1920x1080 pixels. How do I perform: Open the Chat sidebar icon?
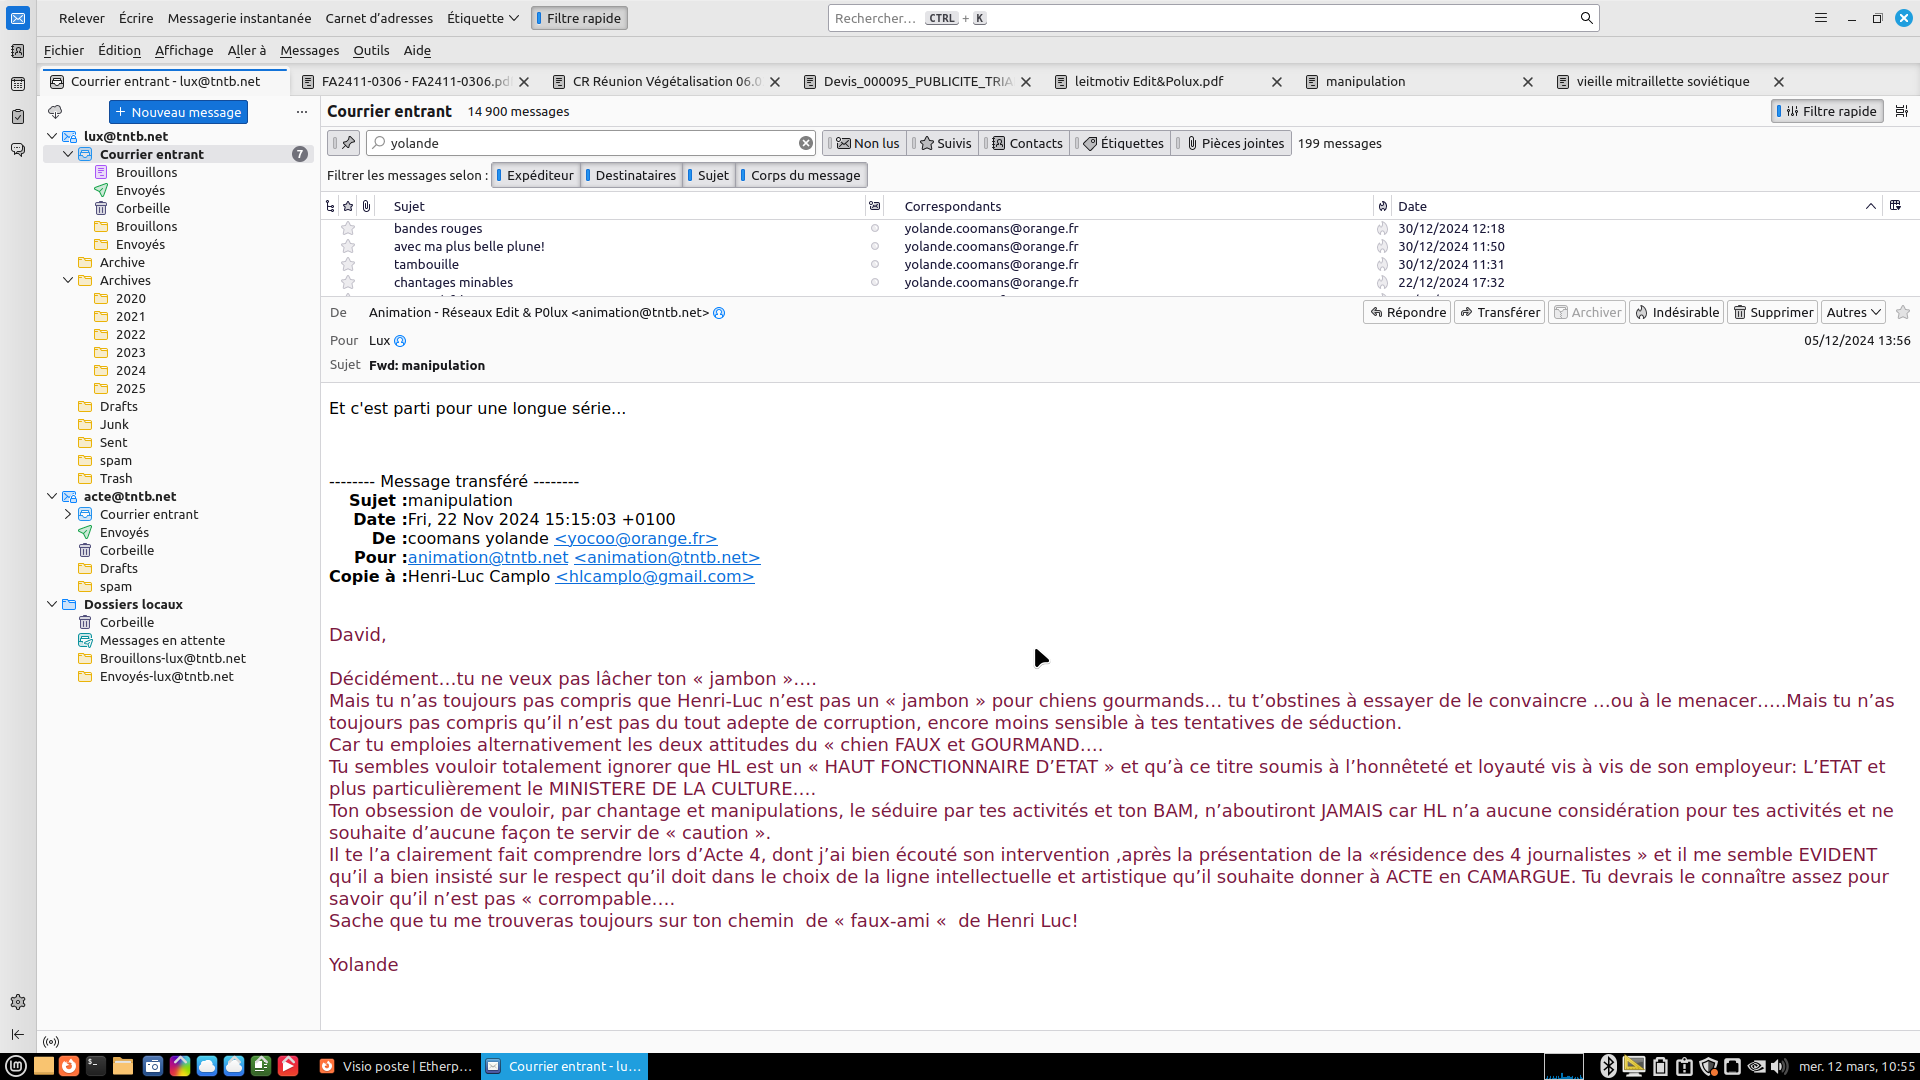[x=18, y=150]
